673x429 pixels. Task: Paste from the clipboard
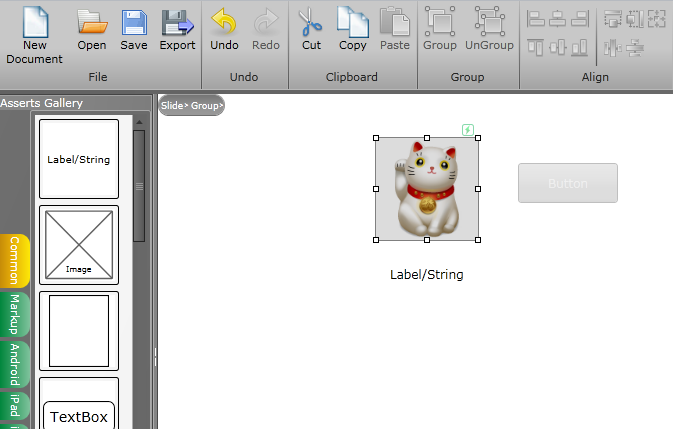click(x=394, y=29)
